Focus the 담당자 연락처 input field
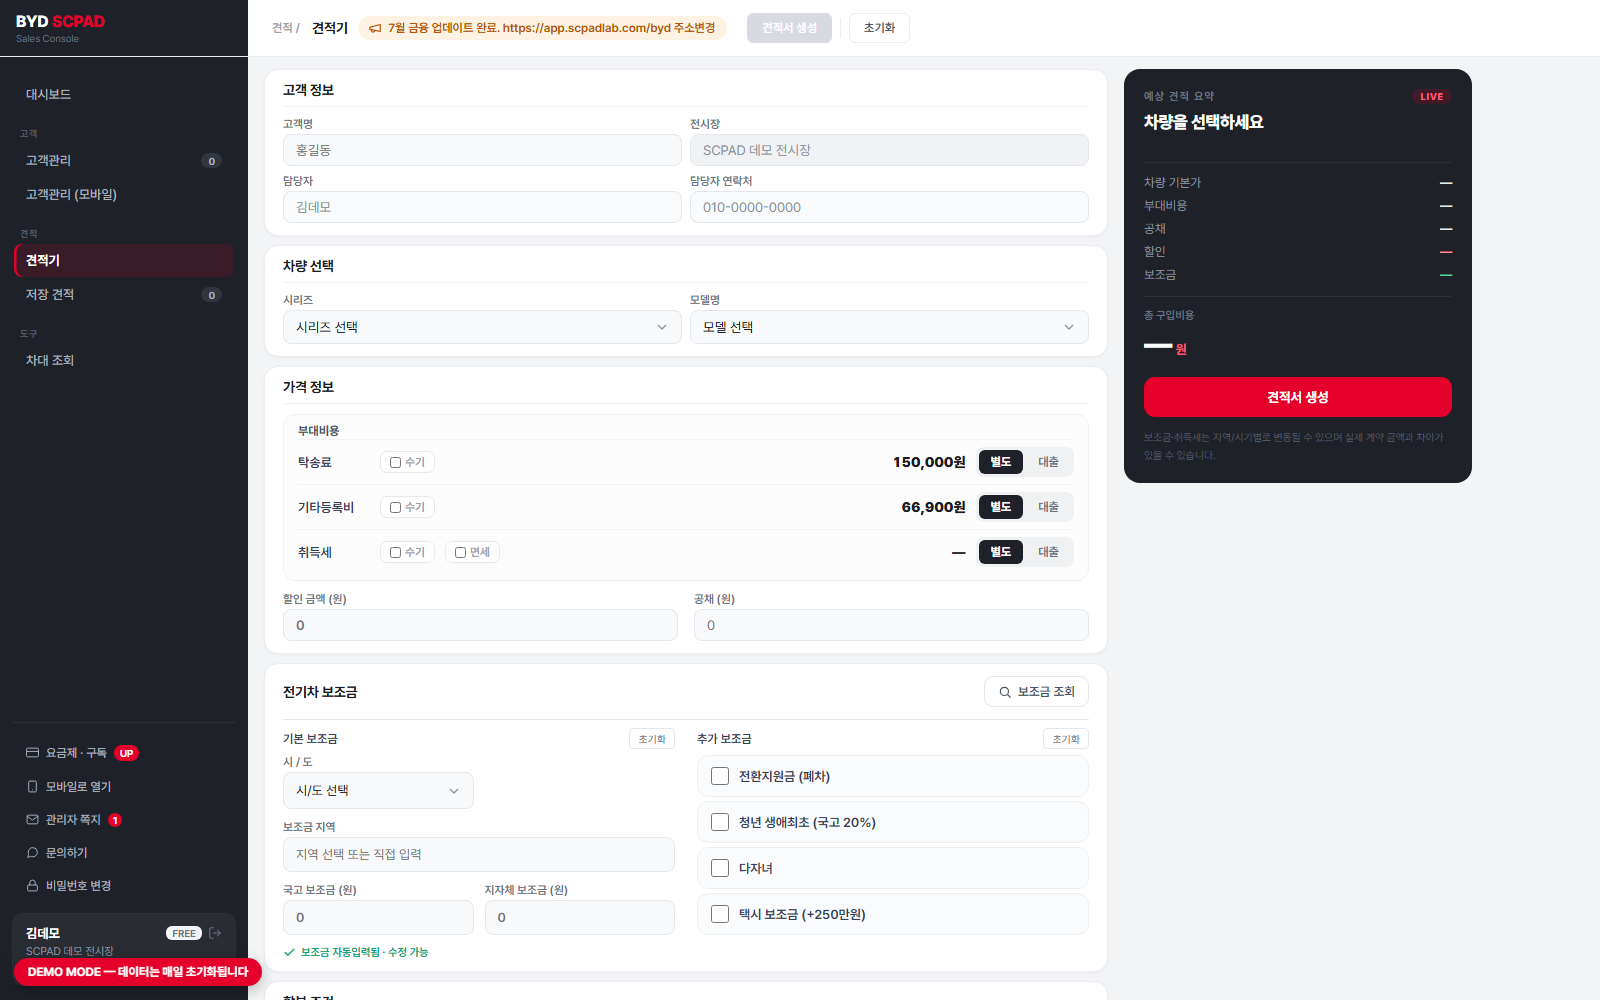 point(889,207)
